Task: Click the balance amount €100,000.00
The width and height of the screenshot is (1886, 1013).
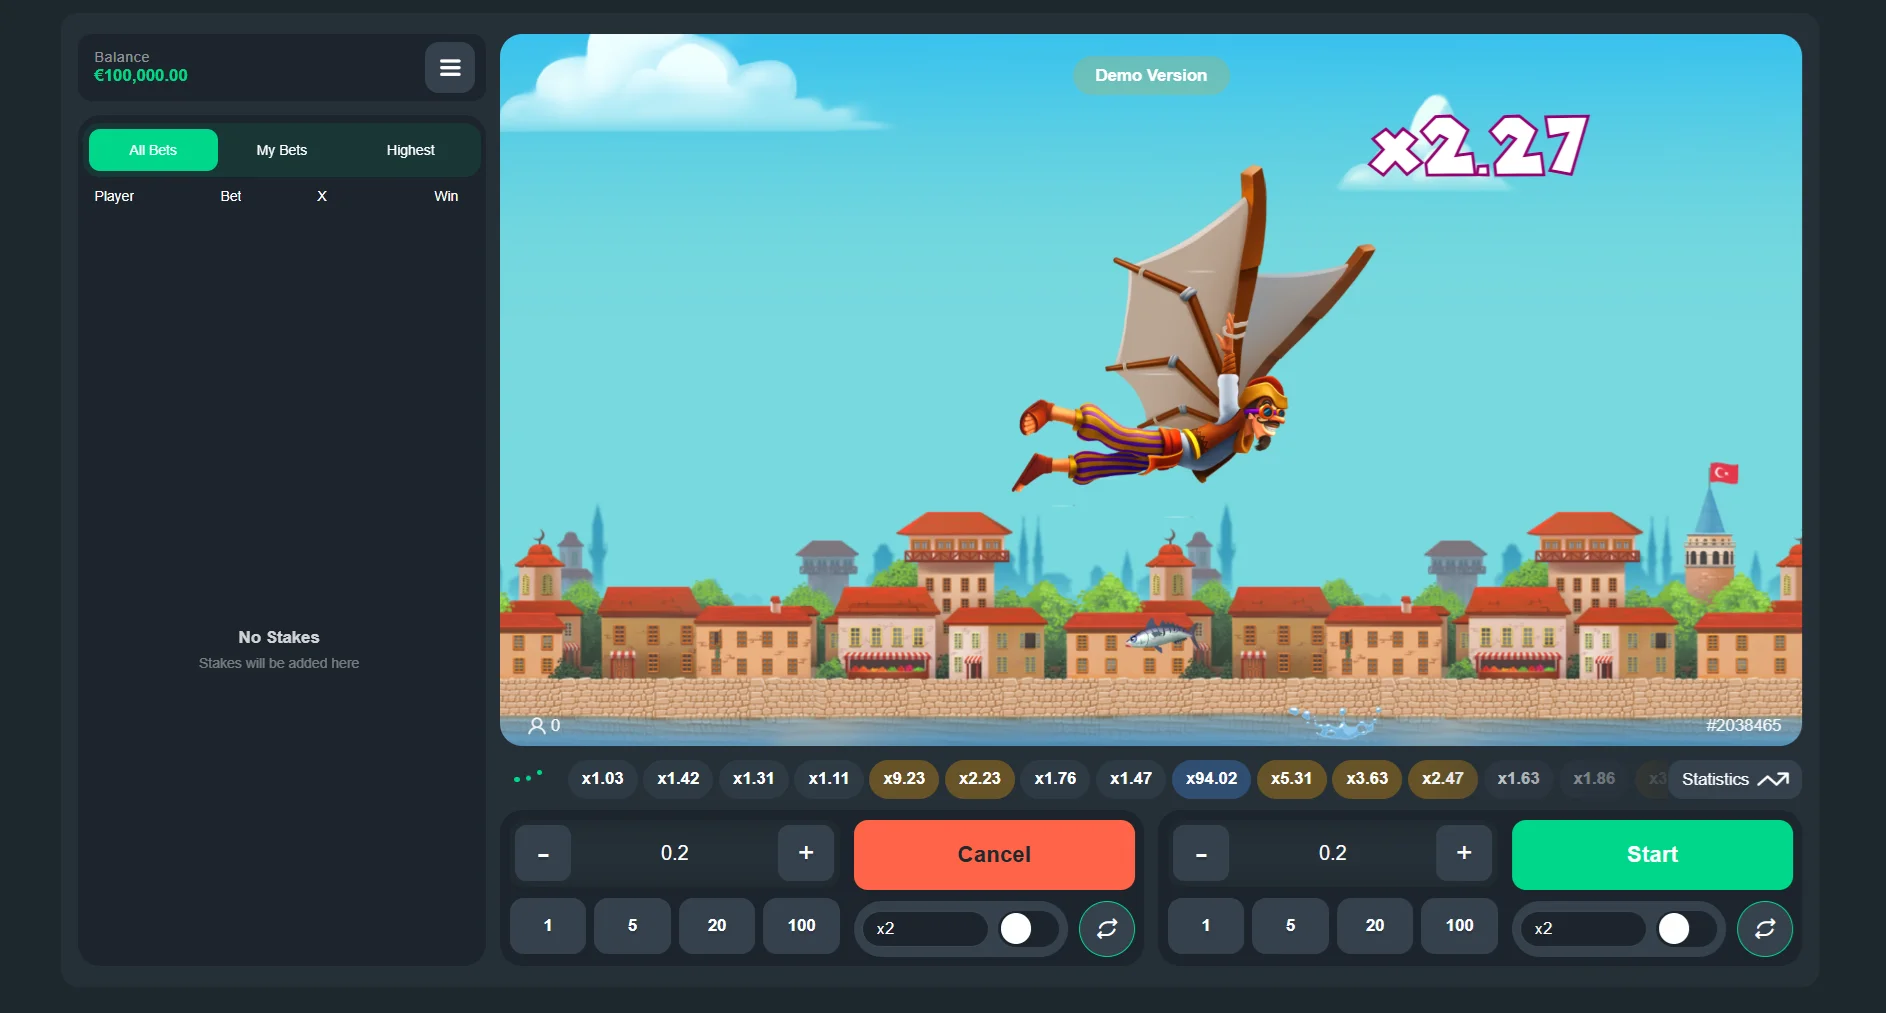Action: pyautogui.click(x=141, y=76)
